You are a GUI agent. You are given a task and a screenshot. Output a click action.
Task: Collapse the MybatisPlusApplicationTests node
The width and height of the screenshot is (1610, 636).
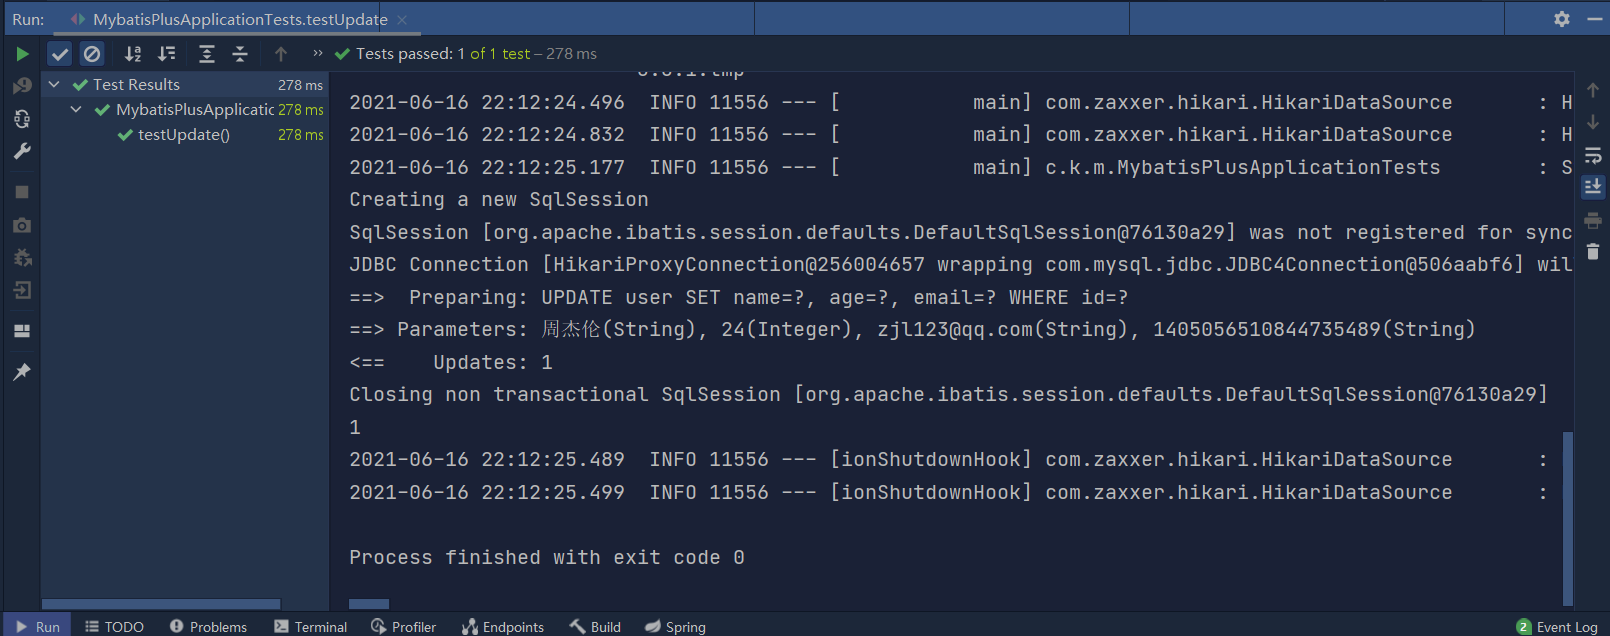[x=75, y=109]
